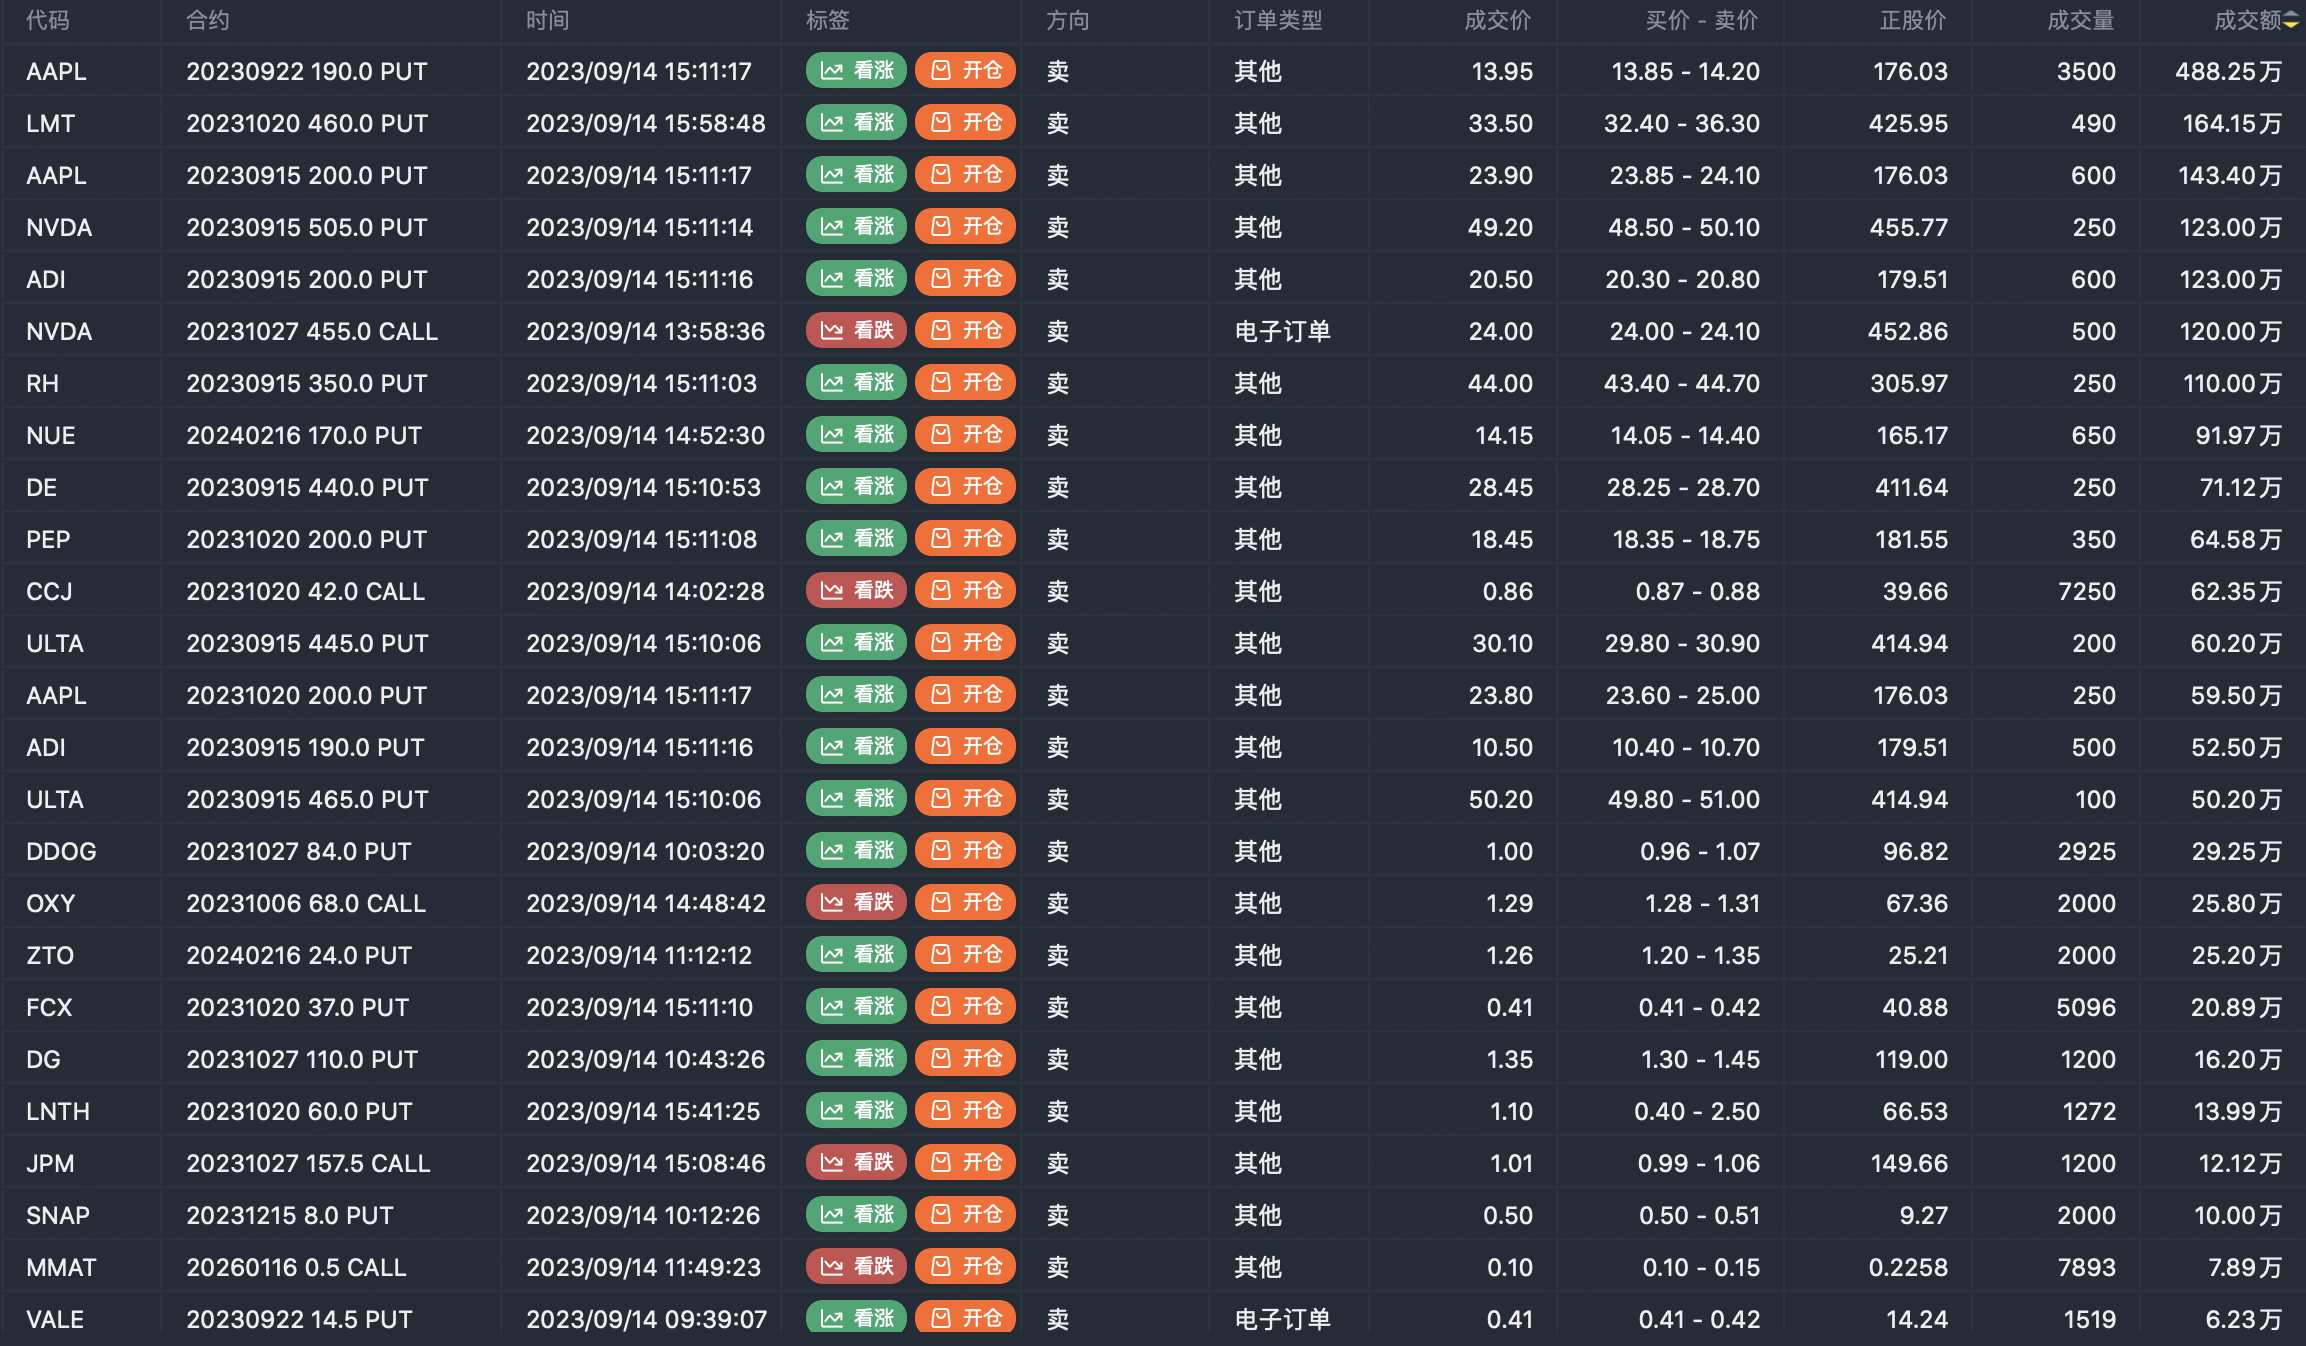Click the 开仓 tag on SNAP row
This screenshot has height=1346, width=2306.
click(x=965, y=1215)
